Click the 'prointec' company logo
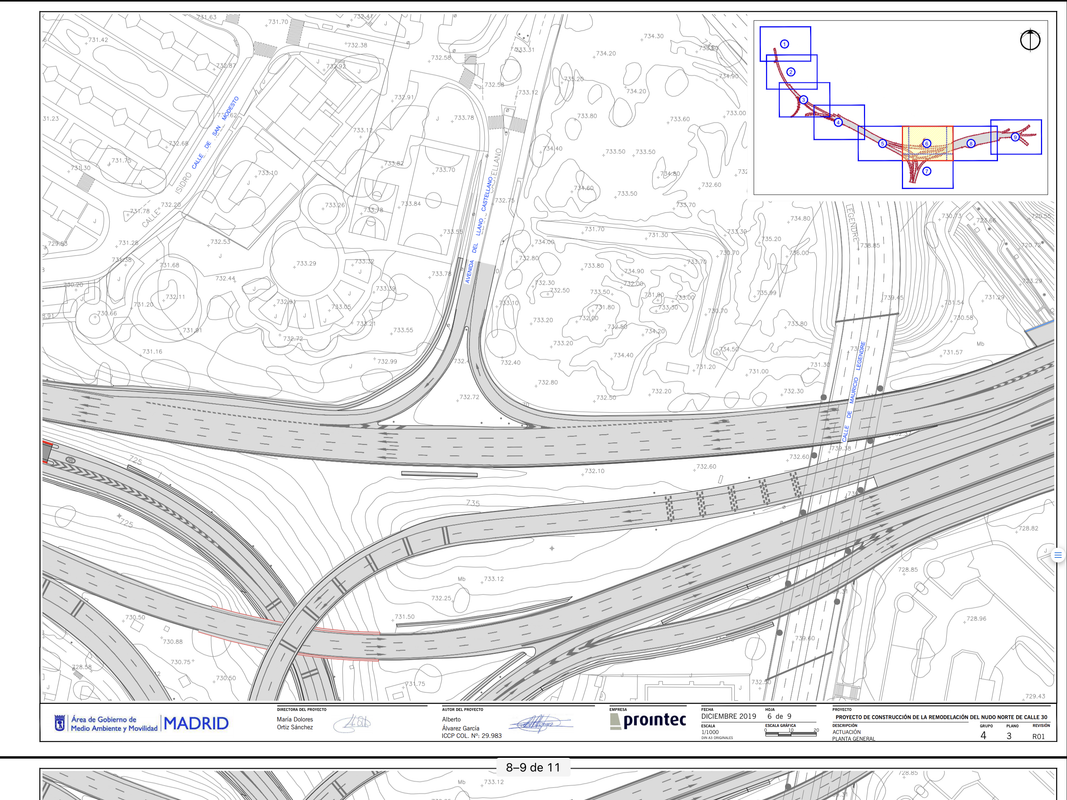The height and width of the screenshot is (800, 1067). (648, 720)
